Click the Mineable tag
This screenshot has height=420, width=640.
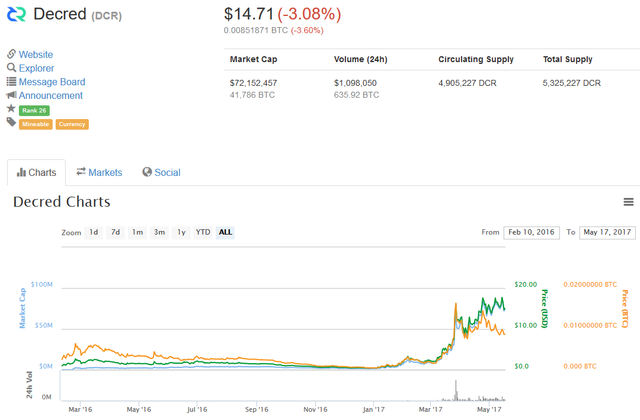click(x=36, y=124)
